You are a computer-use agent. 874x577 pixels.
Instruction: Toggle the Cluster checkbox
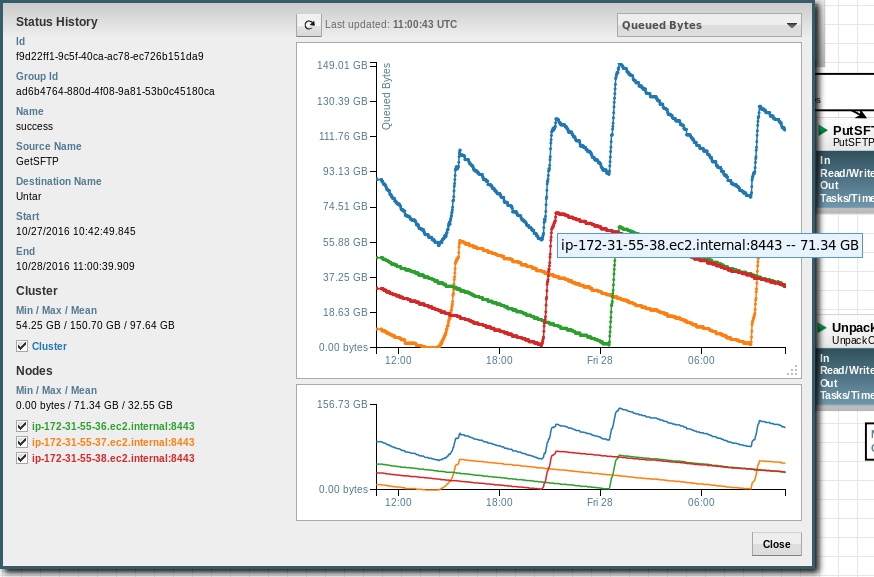[22, 346]
